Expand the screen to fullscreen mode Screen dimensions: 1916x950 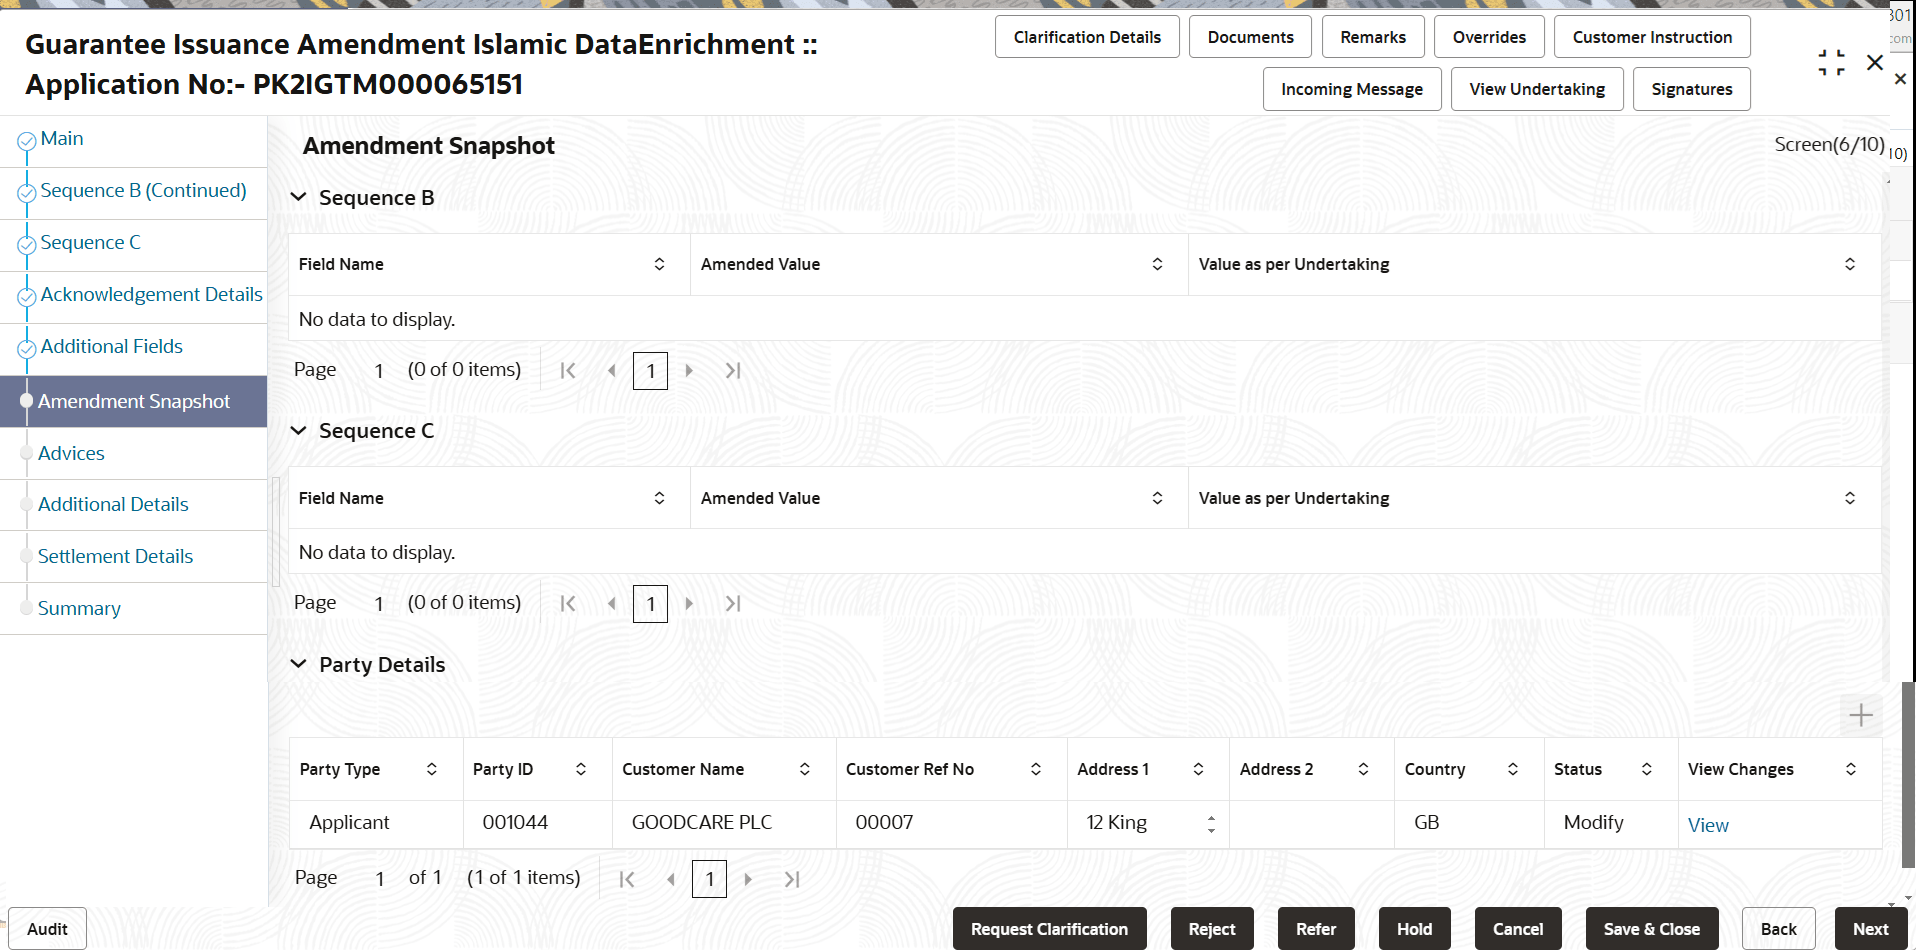[1831, 61]
